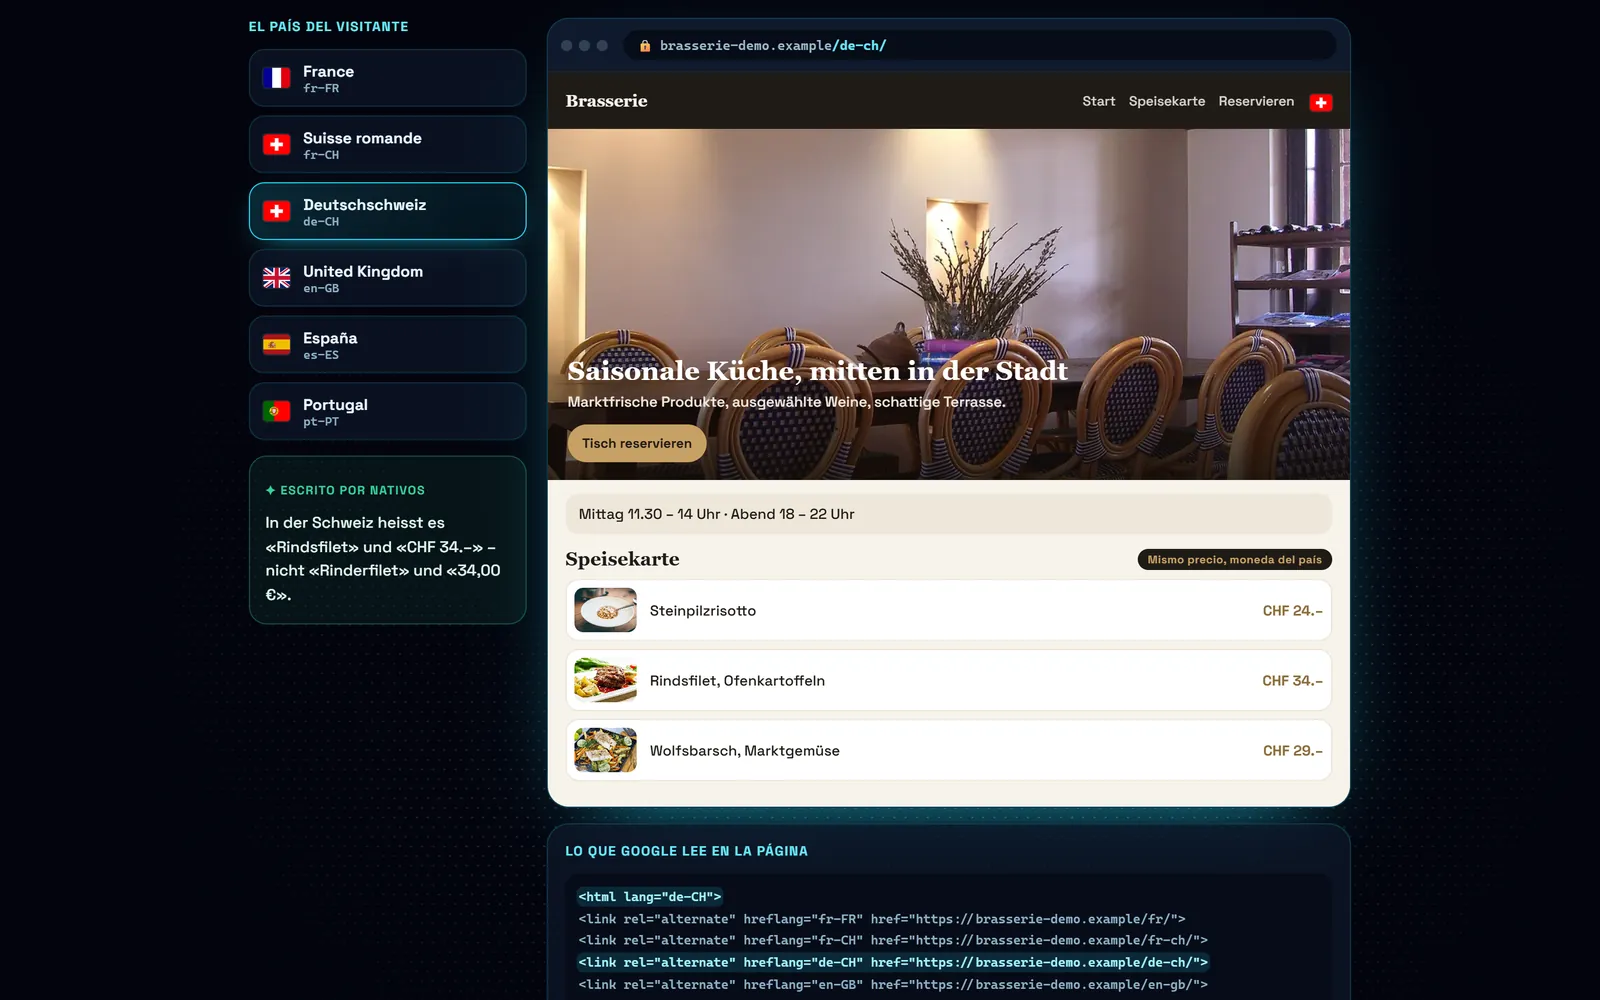This screenshot has width=1600, height=1000.
Task: Click the Brasserie logo text
Action: [606, 101]
